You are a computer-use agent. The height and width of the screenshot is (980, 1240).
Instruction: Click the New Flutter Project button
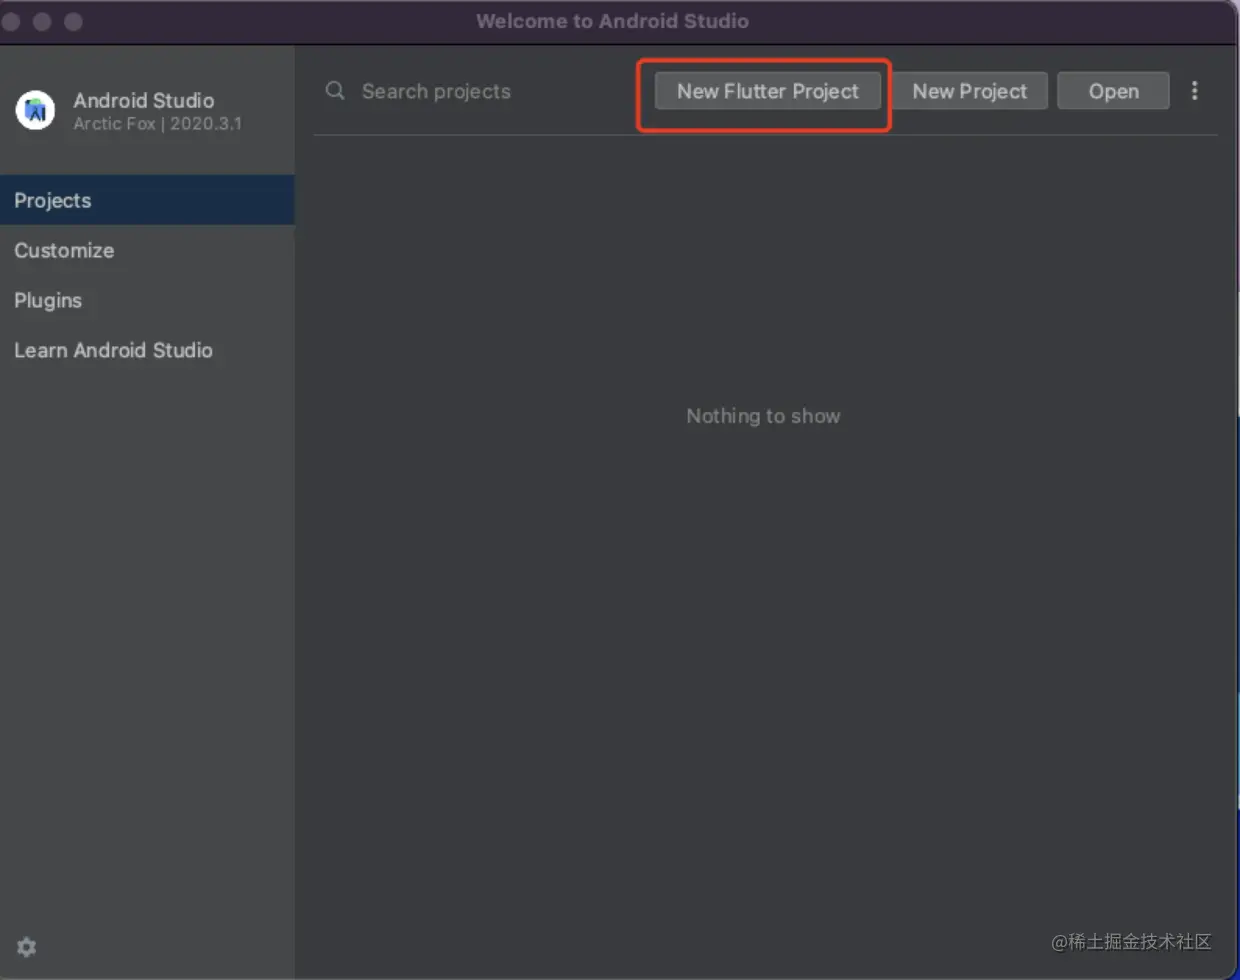pos(768,91)
